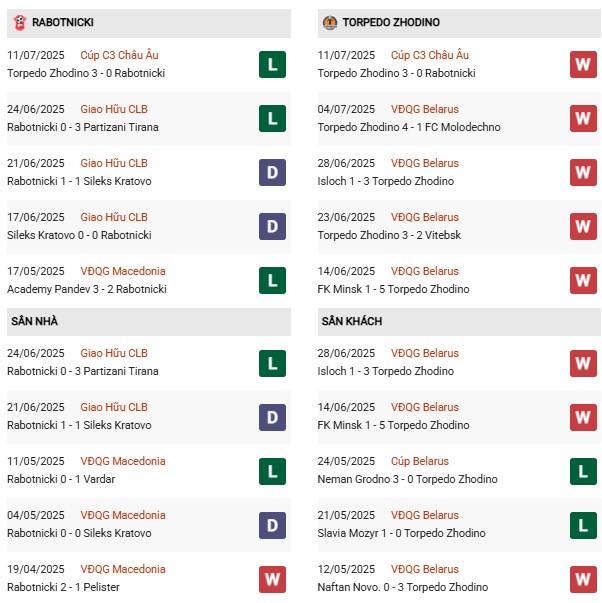
Task: Click the Rabotnicki team name header
Action: point(63,22)
